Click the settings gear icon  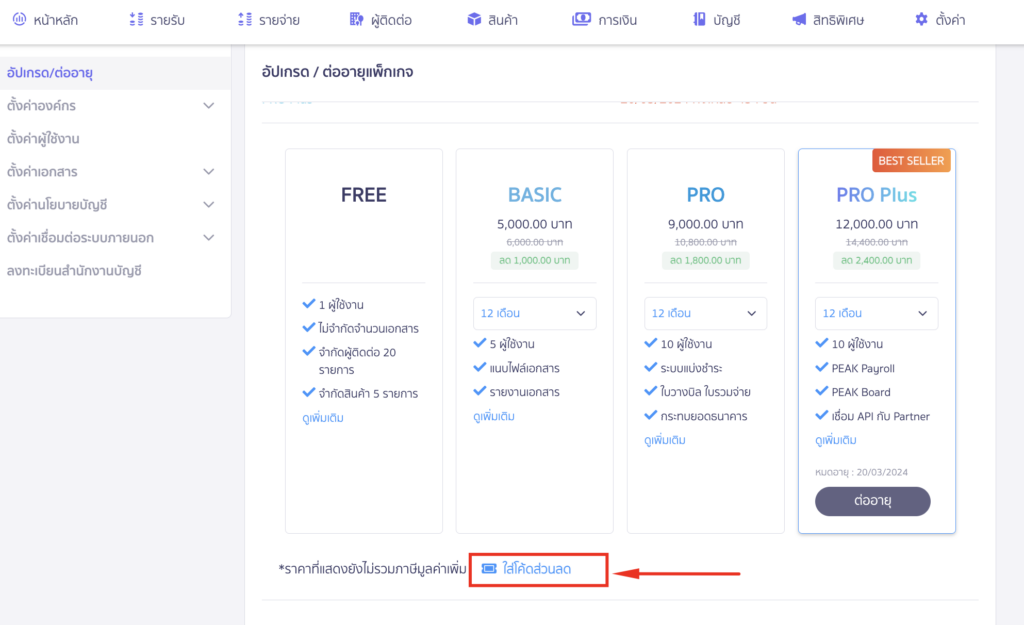(921, 20)
